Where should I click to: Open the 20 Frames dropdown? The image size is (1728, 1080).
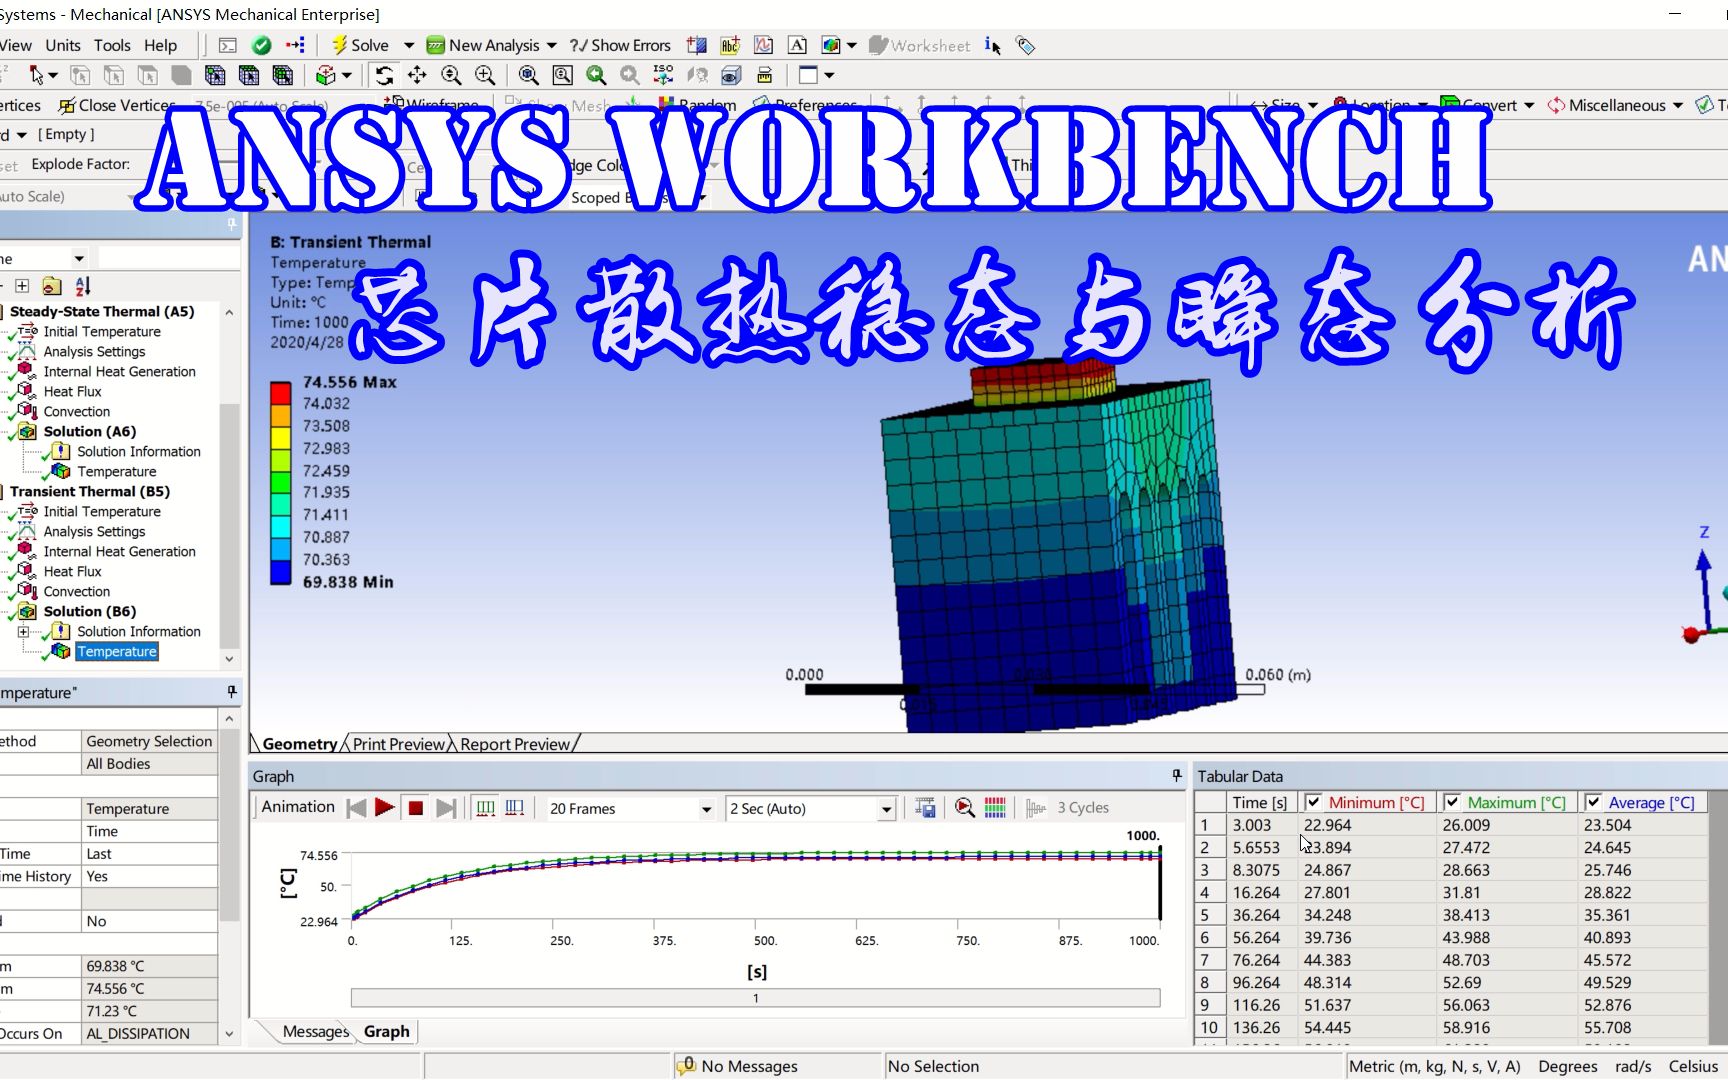(x=706, y=809)
